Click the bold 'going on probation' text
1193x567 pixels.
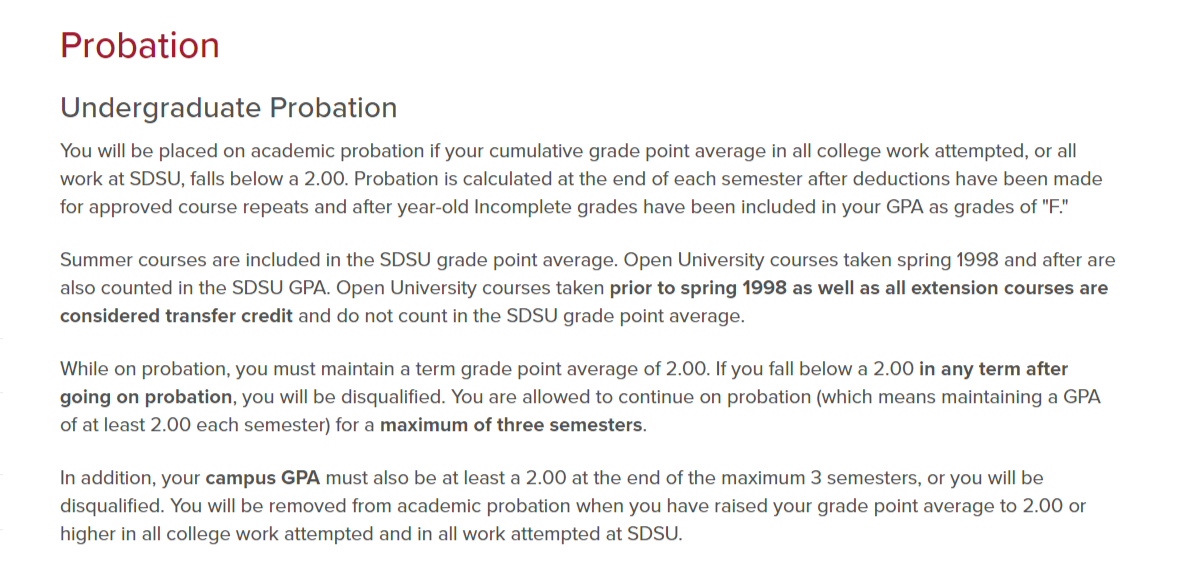pyautogui.click(x=146, y=397)
